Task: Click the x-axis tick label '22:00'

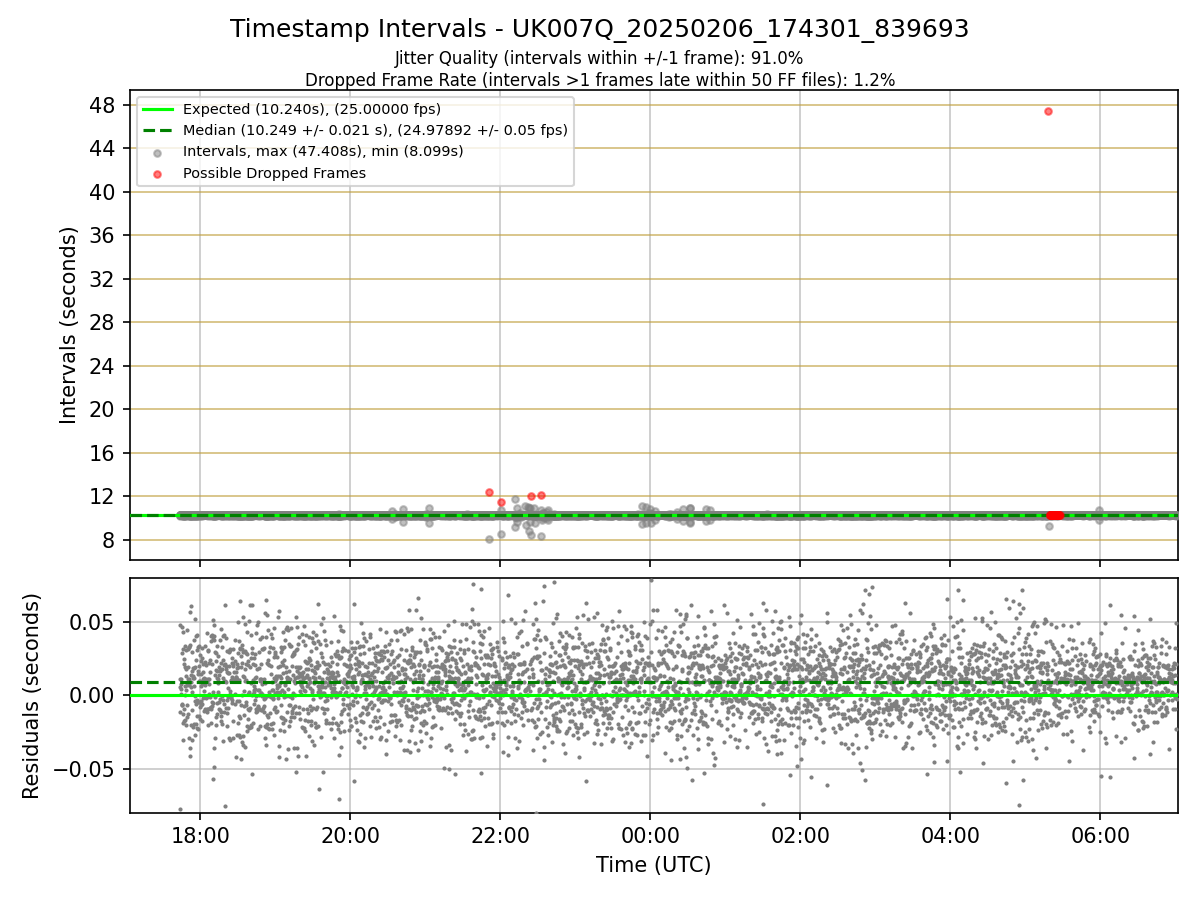Action: [500, 834]
